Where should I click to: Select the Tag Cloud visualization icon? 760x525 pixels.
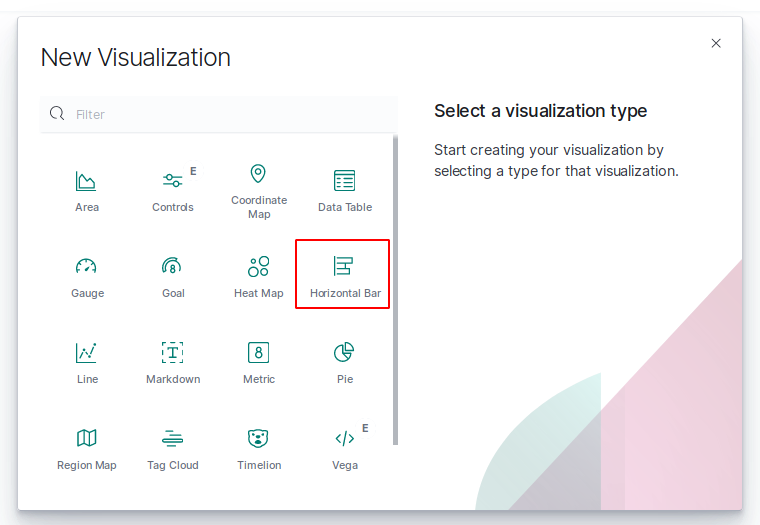pyautogui.click(x=173, y=438)
